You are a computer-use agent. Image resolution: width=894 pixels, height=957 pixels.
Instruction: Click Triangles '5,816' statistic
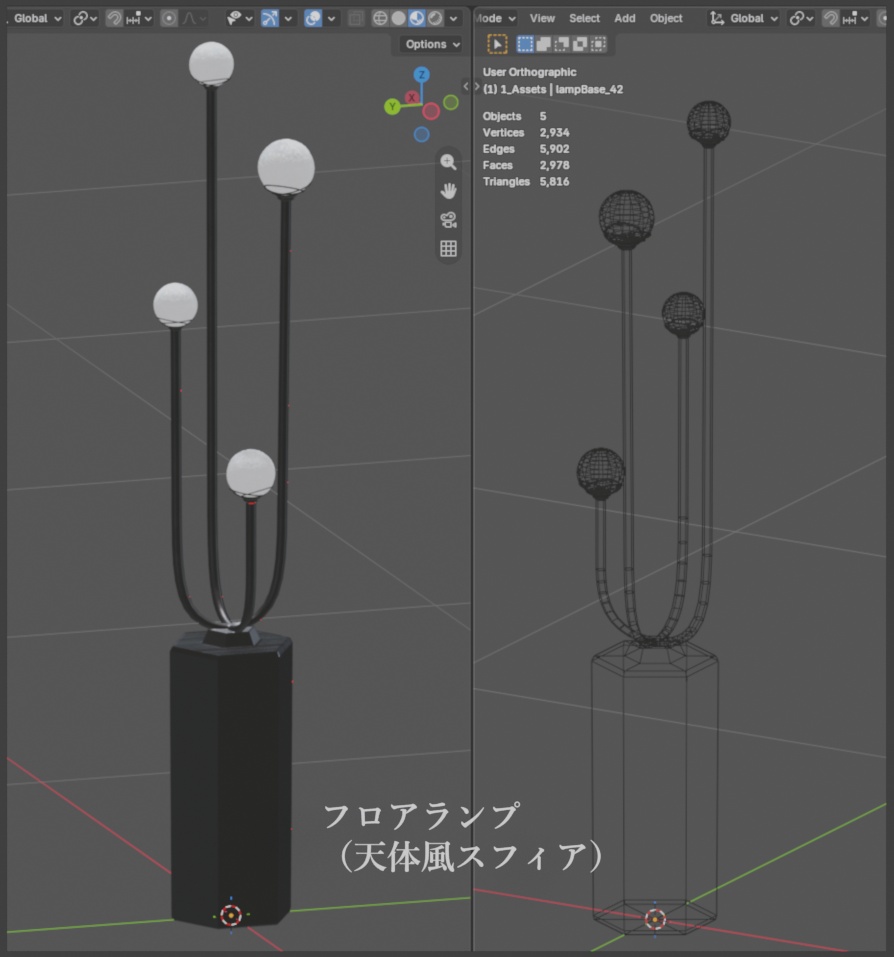tap(554, 182)
